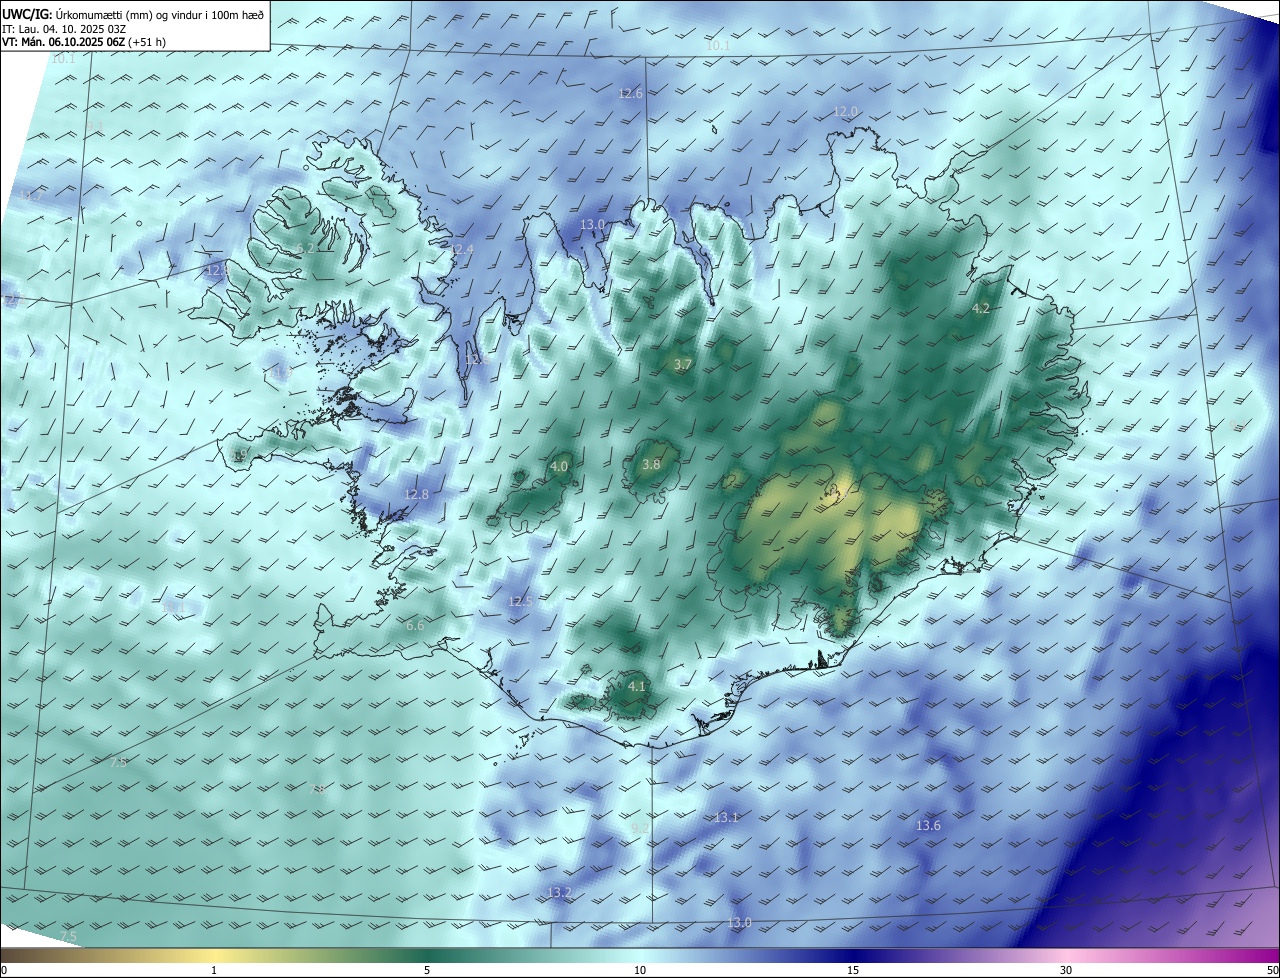The height and width of the screenshot is (978, 1280).
Task: Click the 12.5 value label on the map
Action: pos(520,601)
